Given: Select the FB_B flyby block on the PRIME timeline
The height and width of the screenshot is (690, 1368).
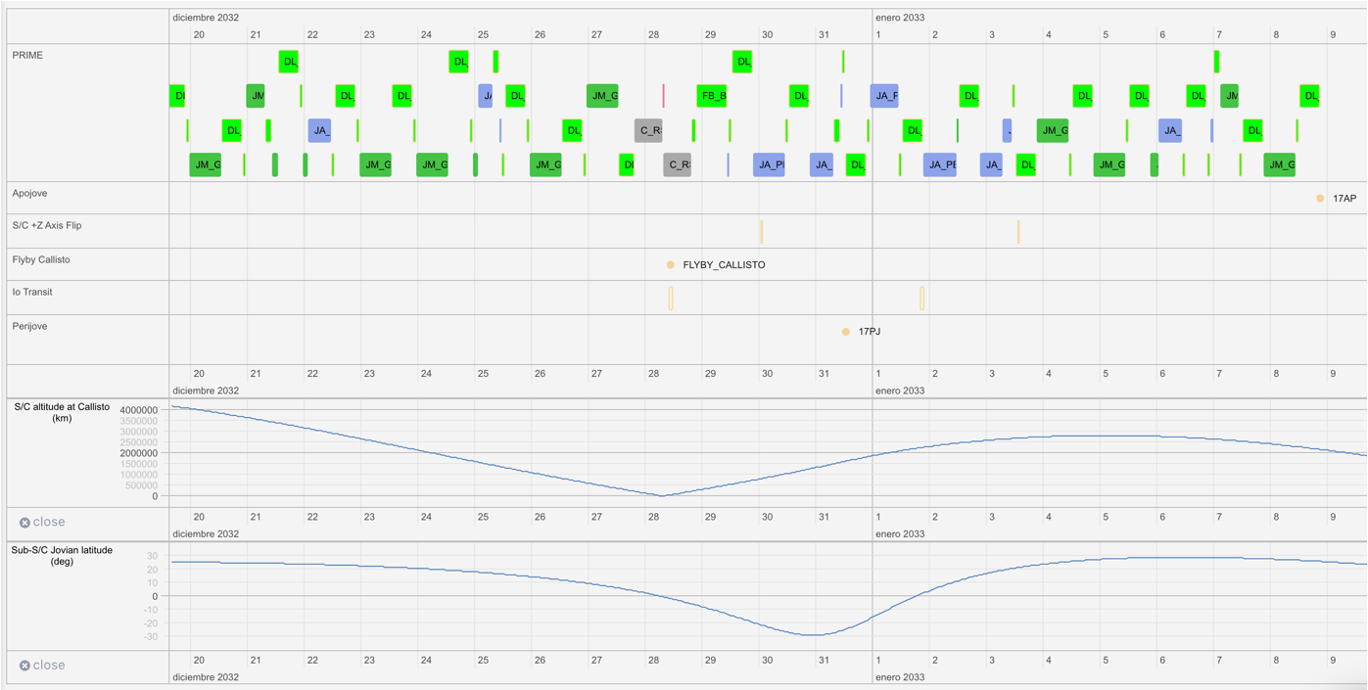Looking at the screenshot, I should click(713, 96).
